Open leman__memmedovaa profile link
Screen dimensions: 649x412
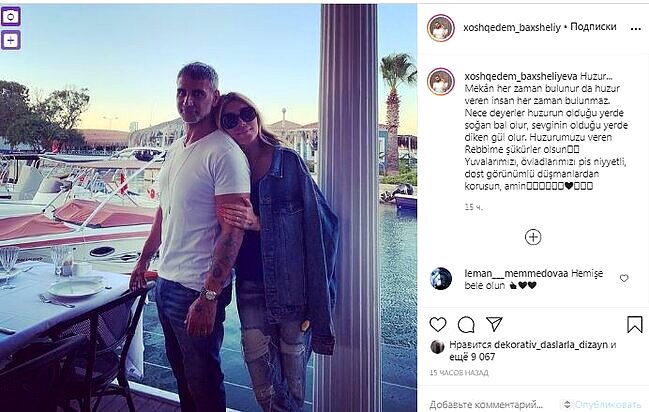pyautogui.click(x=516, y=274)
